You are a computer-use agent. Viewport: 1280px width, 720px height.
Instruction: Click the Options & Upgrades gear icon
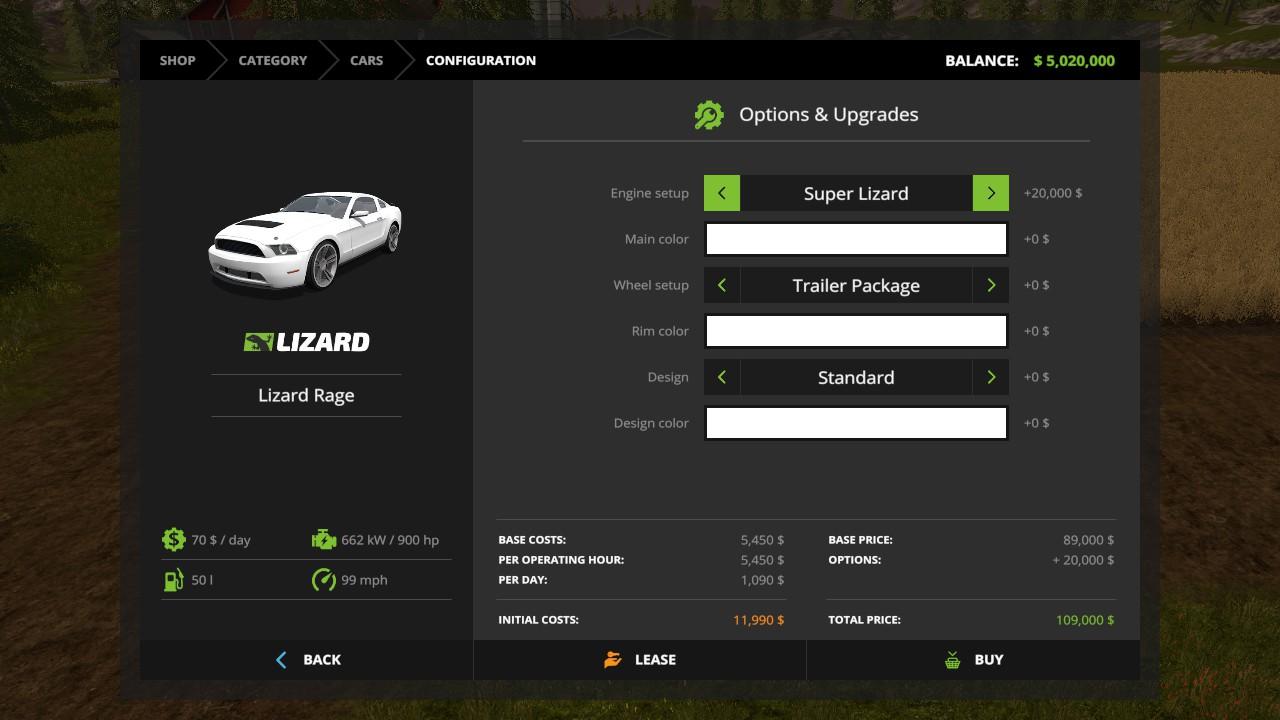tap(708, 115)
